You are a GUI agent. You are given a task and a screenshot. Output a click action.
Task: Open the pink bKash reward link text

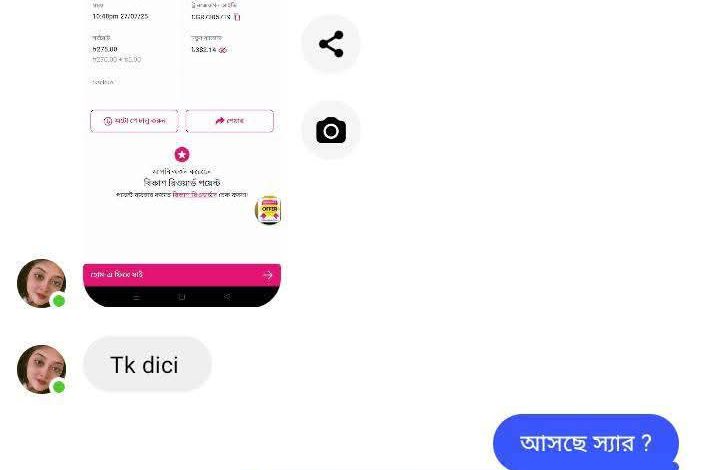[194, 195]
